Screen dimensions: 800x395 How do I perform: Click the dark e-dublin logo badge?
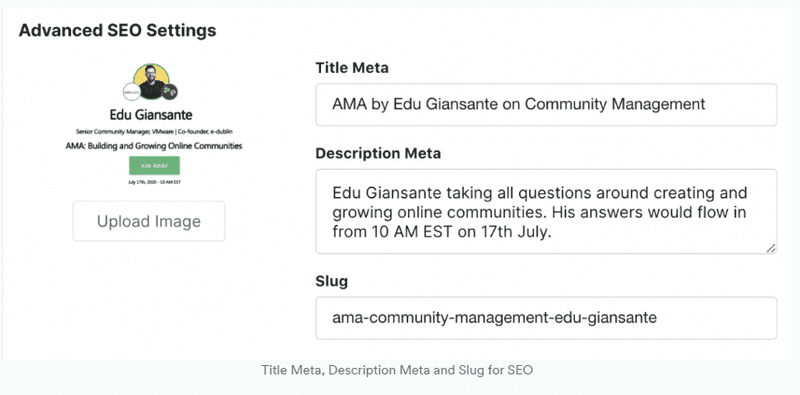pos(169,92)
